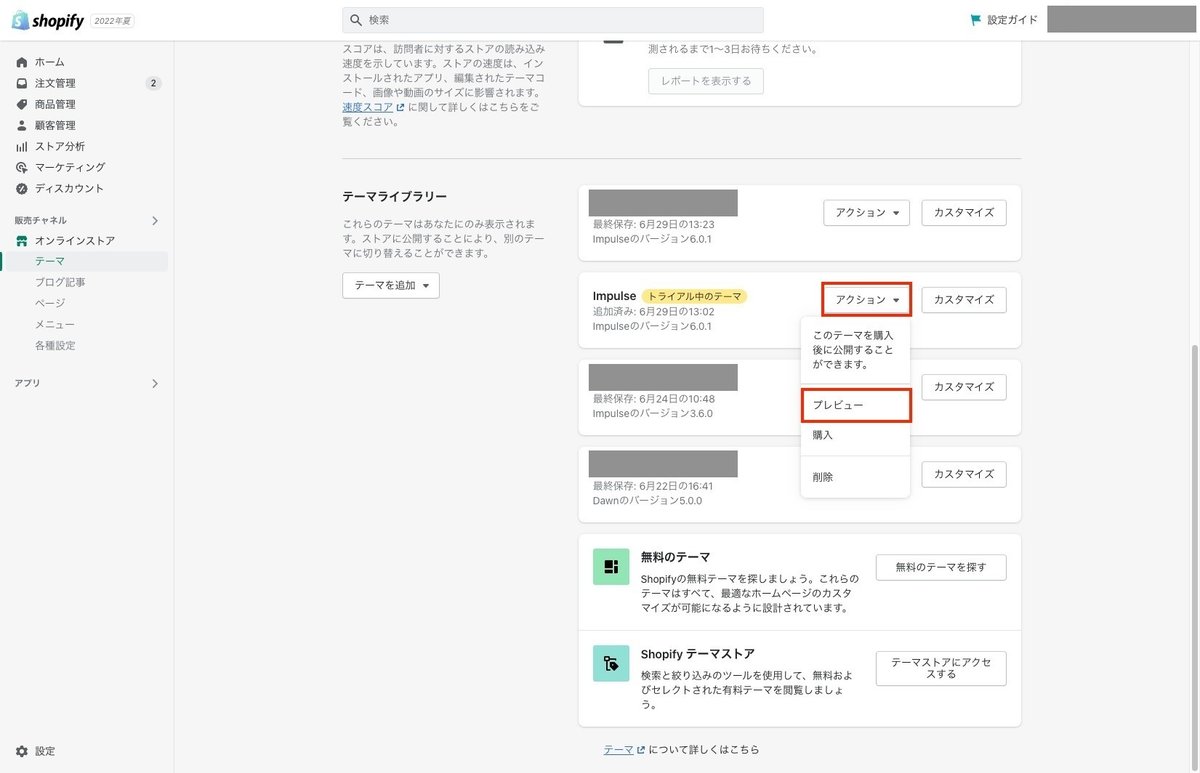Follow the 速度スコア link
Image resolution: width=1200 pixels, height=773 pixels.
(x=367, y=107)
